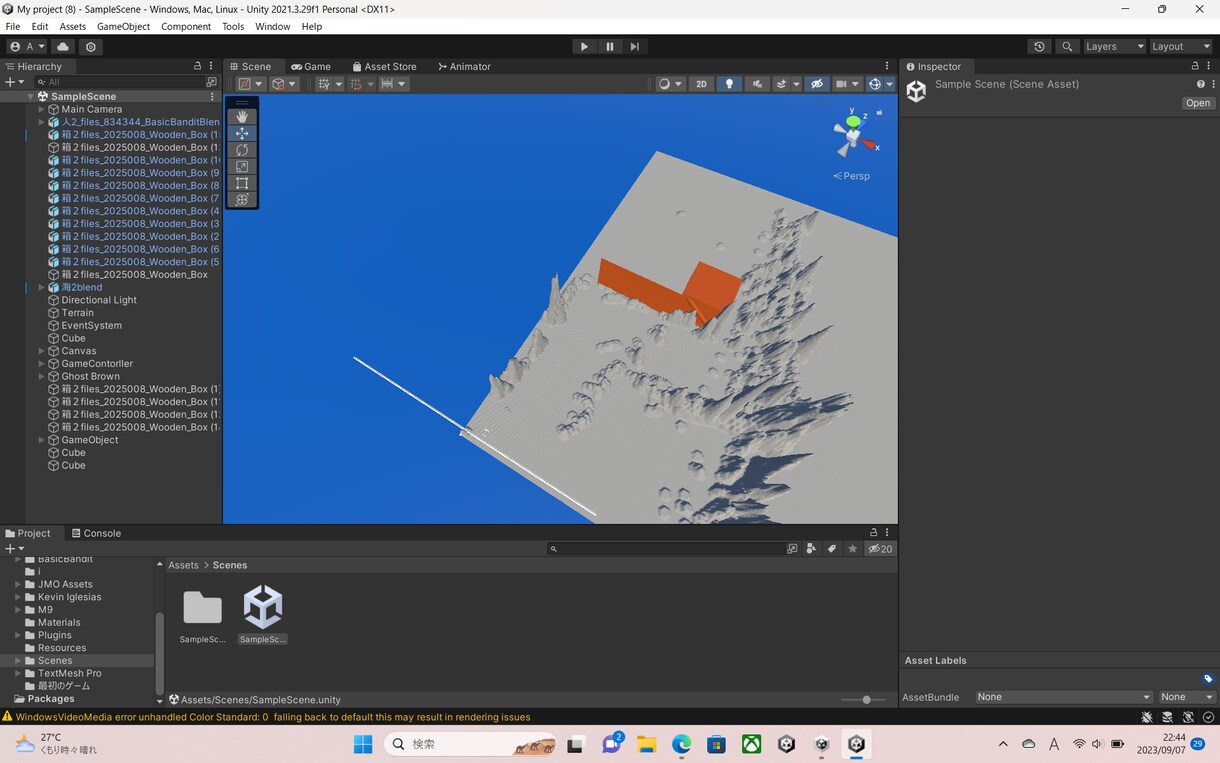Click the Step frame button
This screenshot has height=763, width=1220.
coord(635,46)
